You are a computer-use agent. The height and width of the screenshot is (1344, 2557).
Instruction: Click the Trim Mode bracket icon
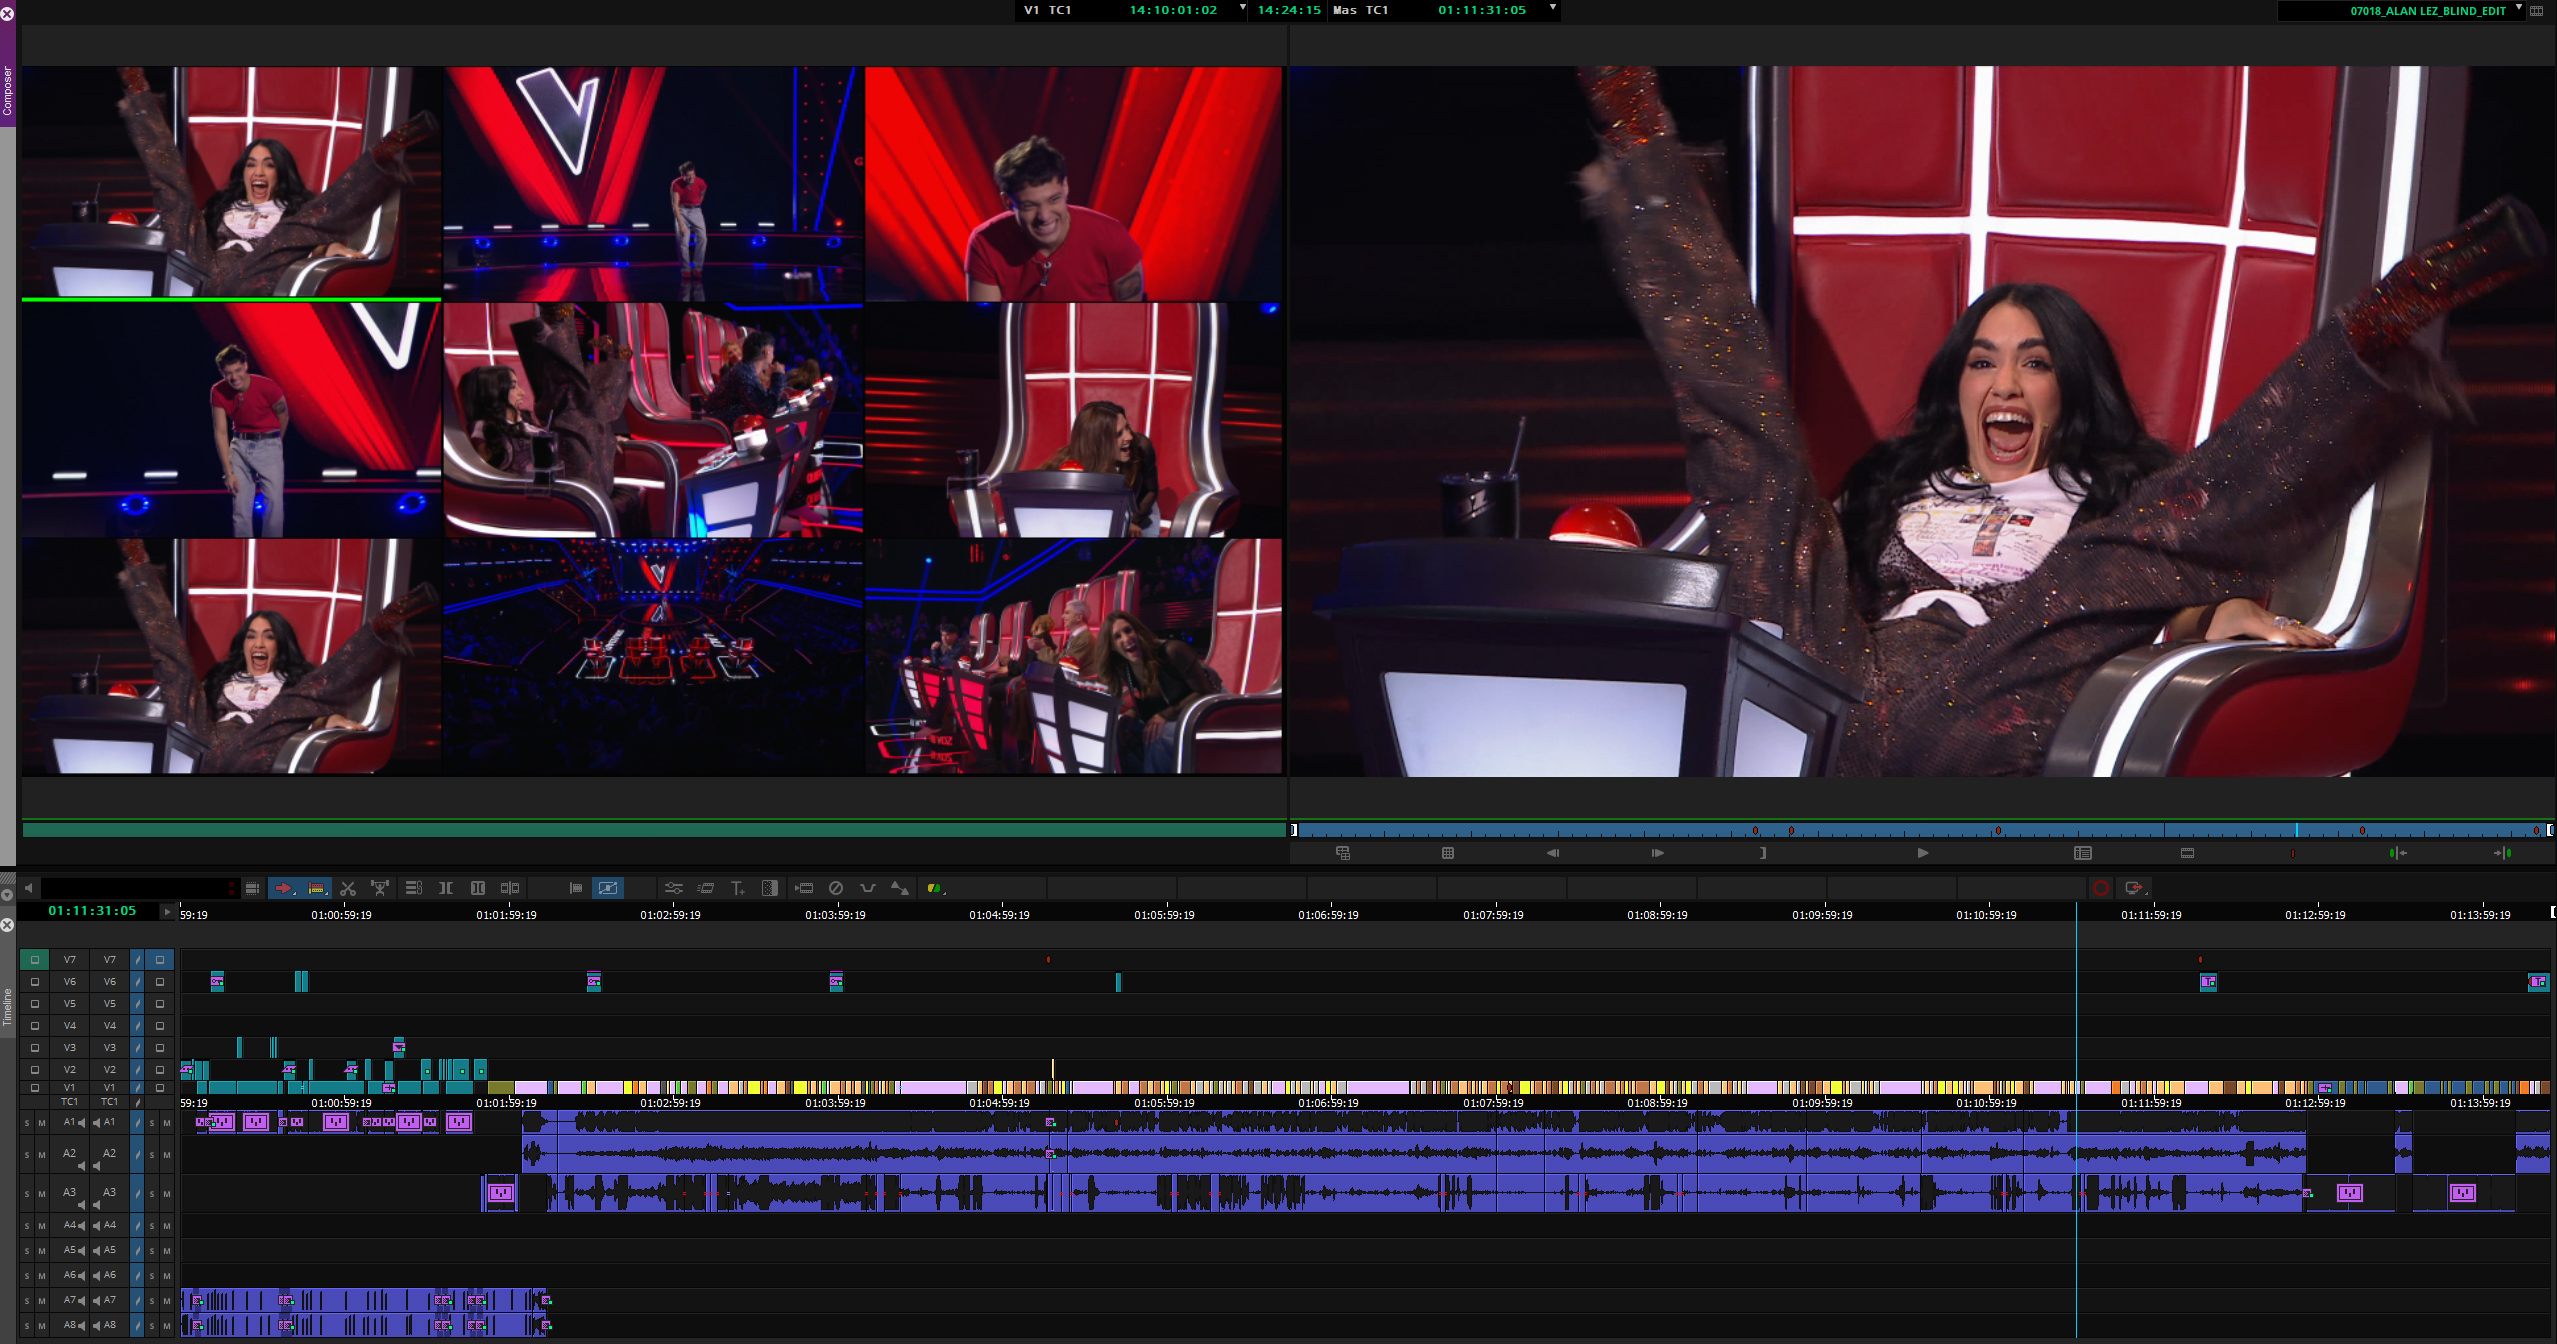tap(446, 888)
